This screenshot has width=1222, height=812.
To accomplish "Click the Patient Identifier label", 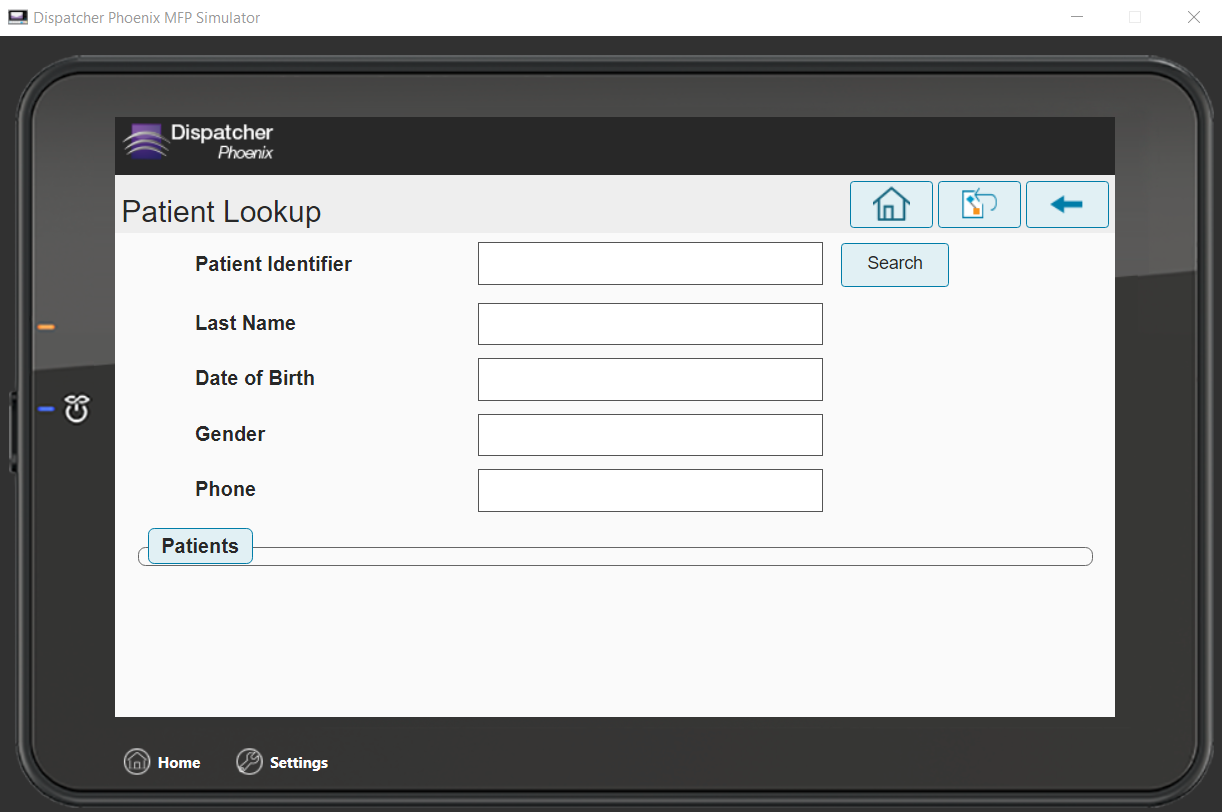I will point(273,264).
